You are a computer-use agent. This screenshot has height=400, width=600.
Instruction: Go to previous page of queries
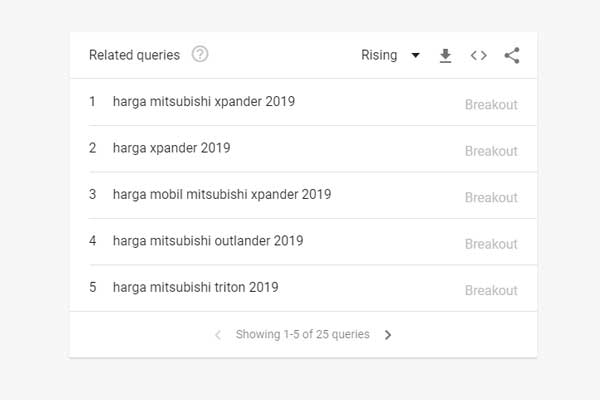pyautogui.click(x=218, y=335)
